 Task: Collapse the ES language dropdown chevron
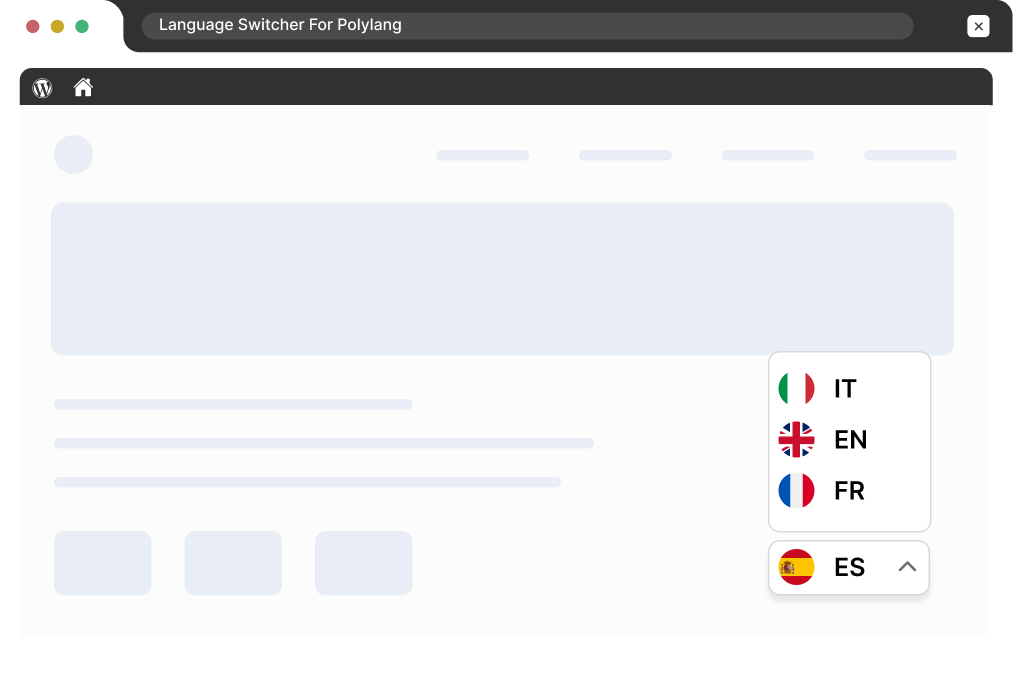(x=907, y=566)
